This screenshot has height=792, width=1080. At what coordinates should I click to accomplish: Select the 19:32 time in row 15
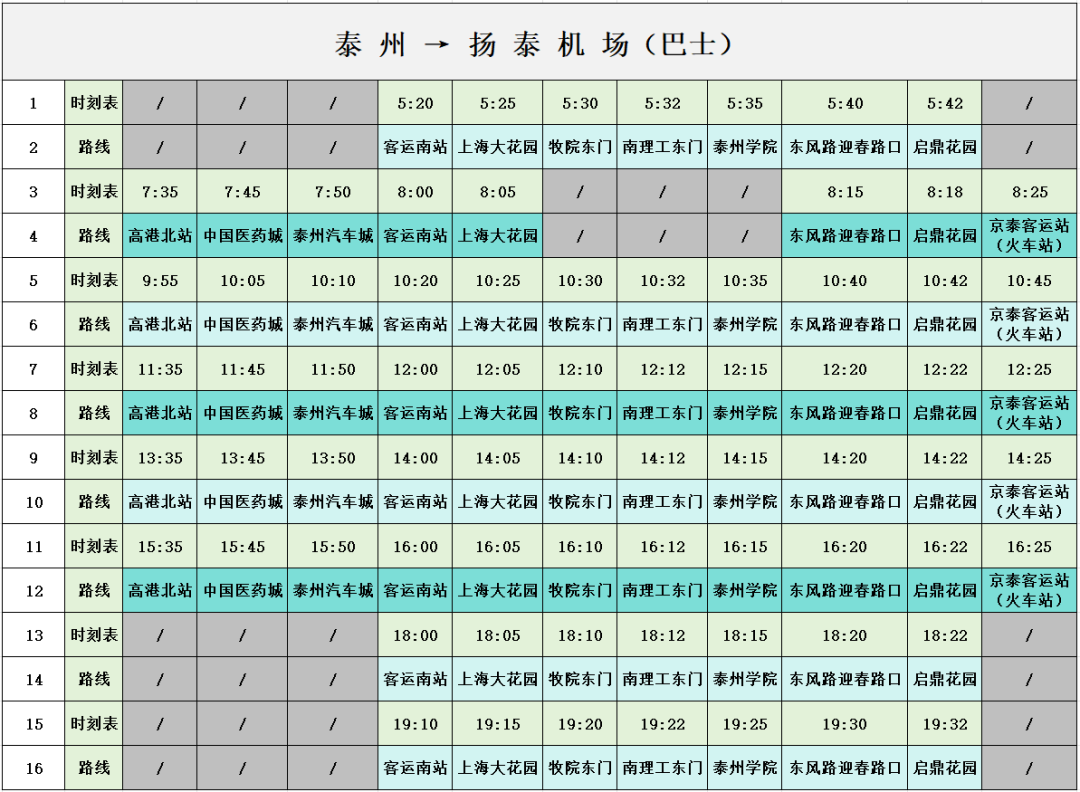(x=944, y=723)
